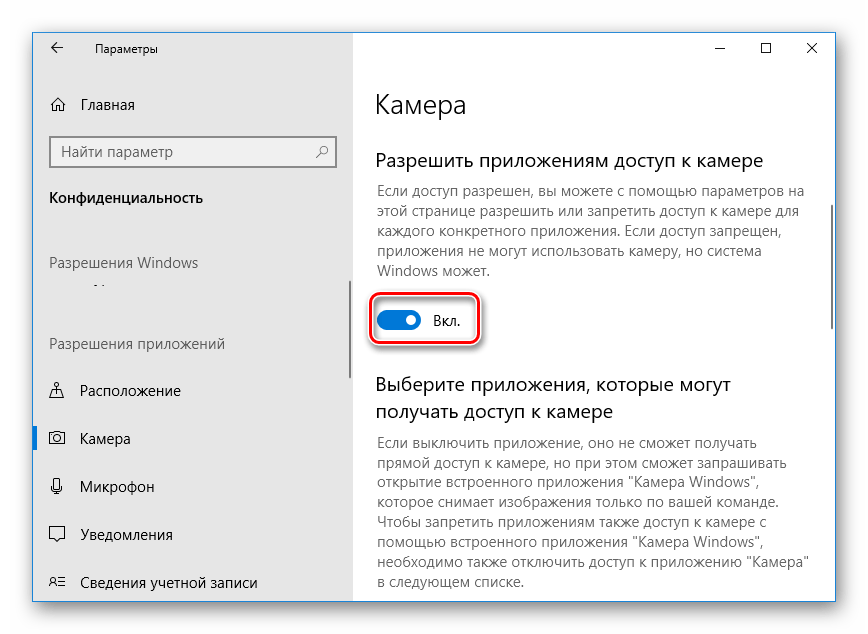Minimize the Settings window
This screenshot has height=634, width=868.
(720, 48)
